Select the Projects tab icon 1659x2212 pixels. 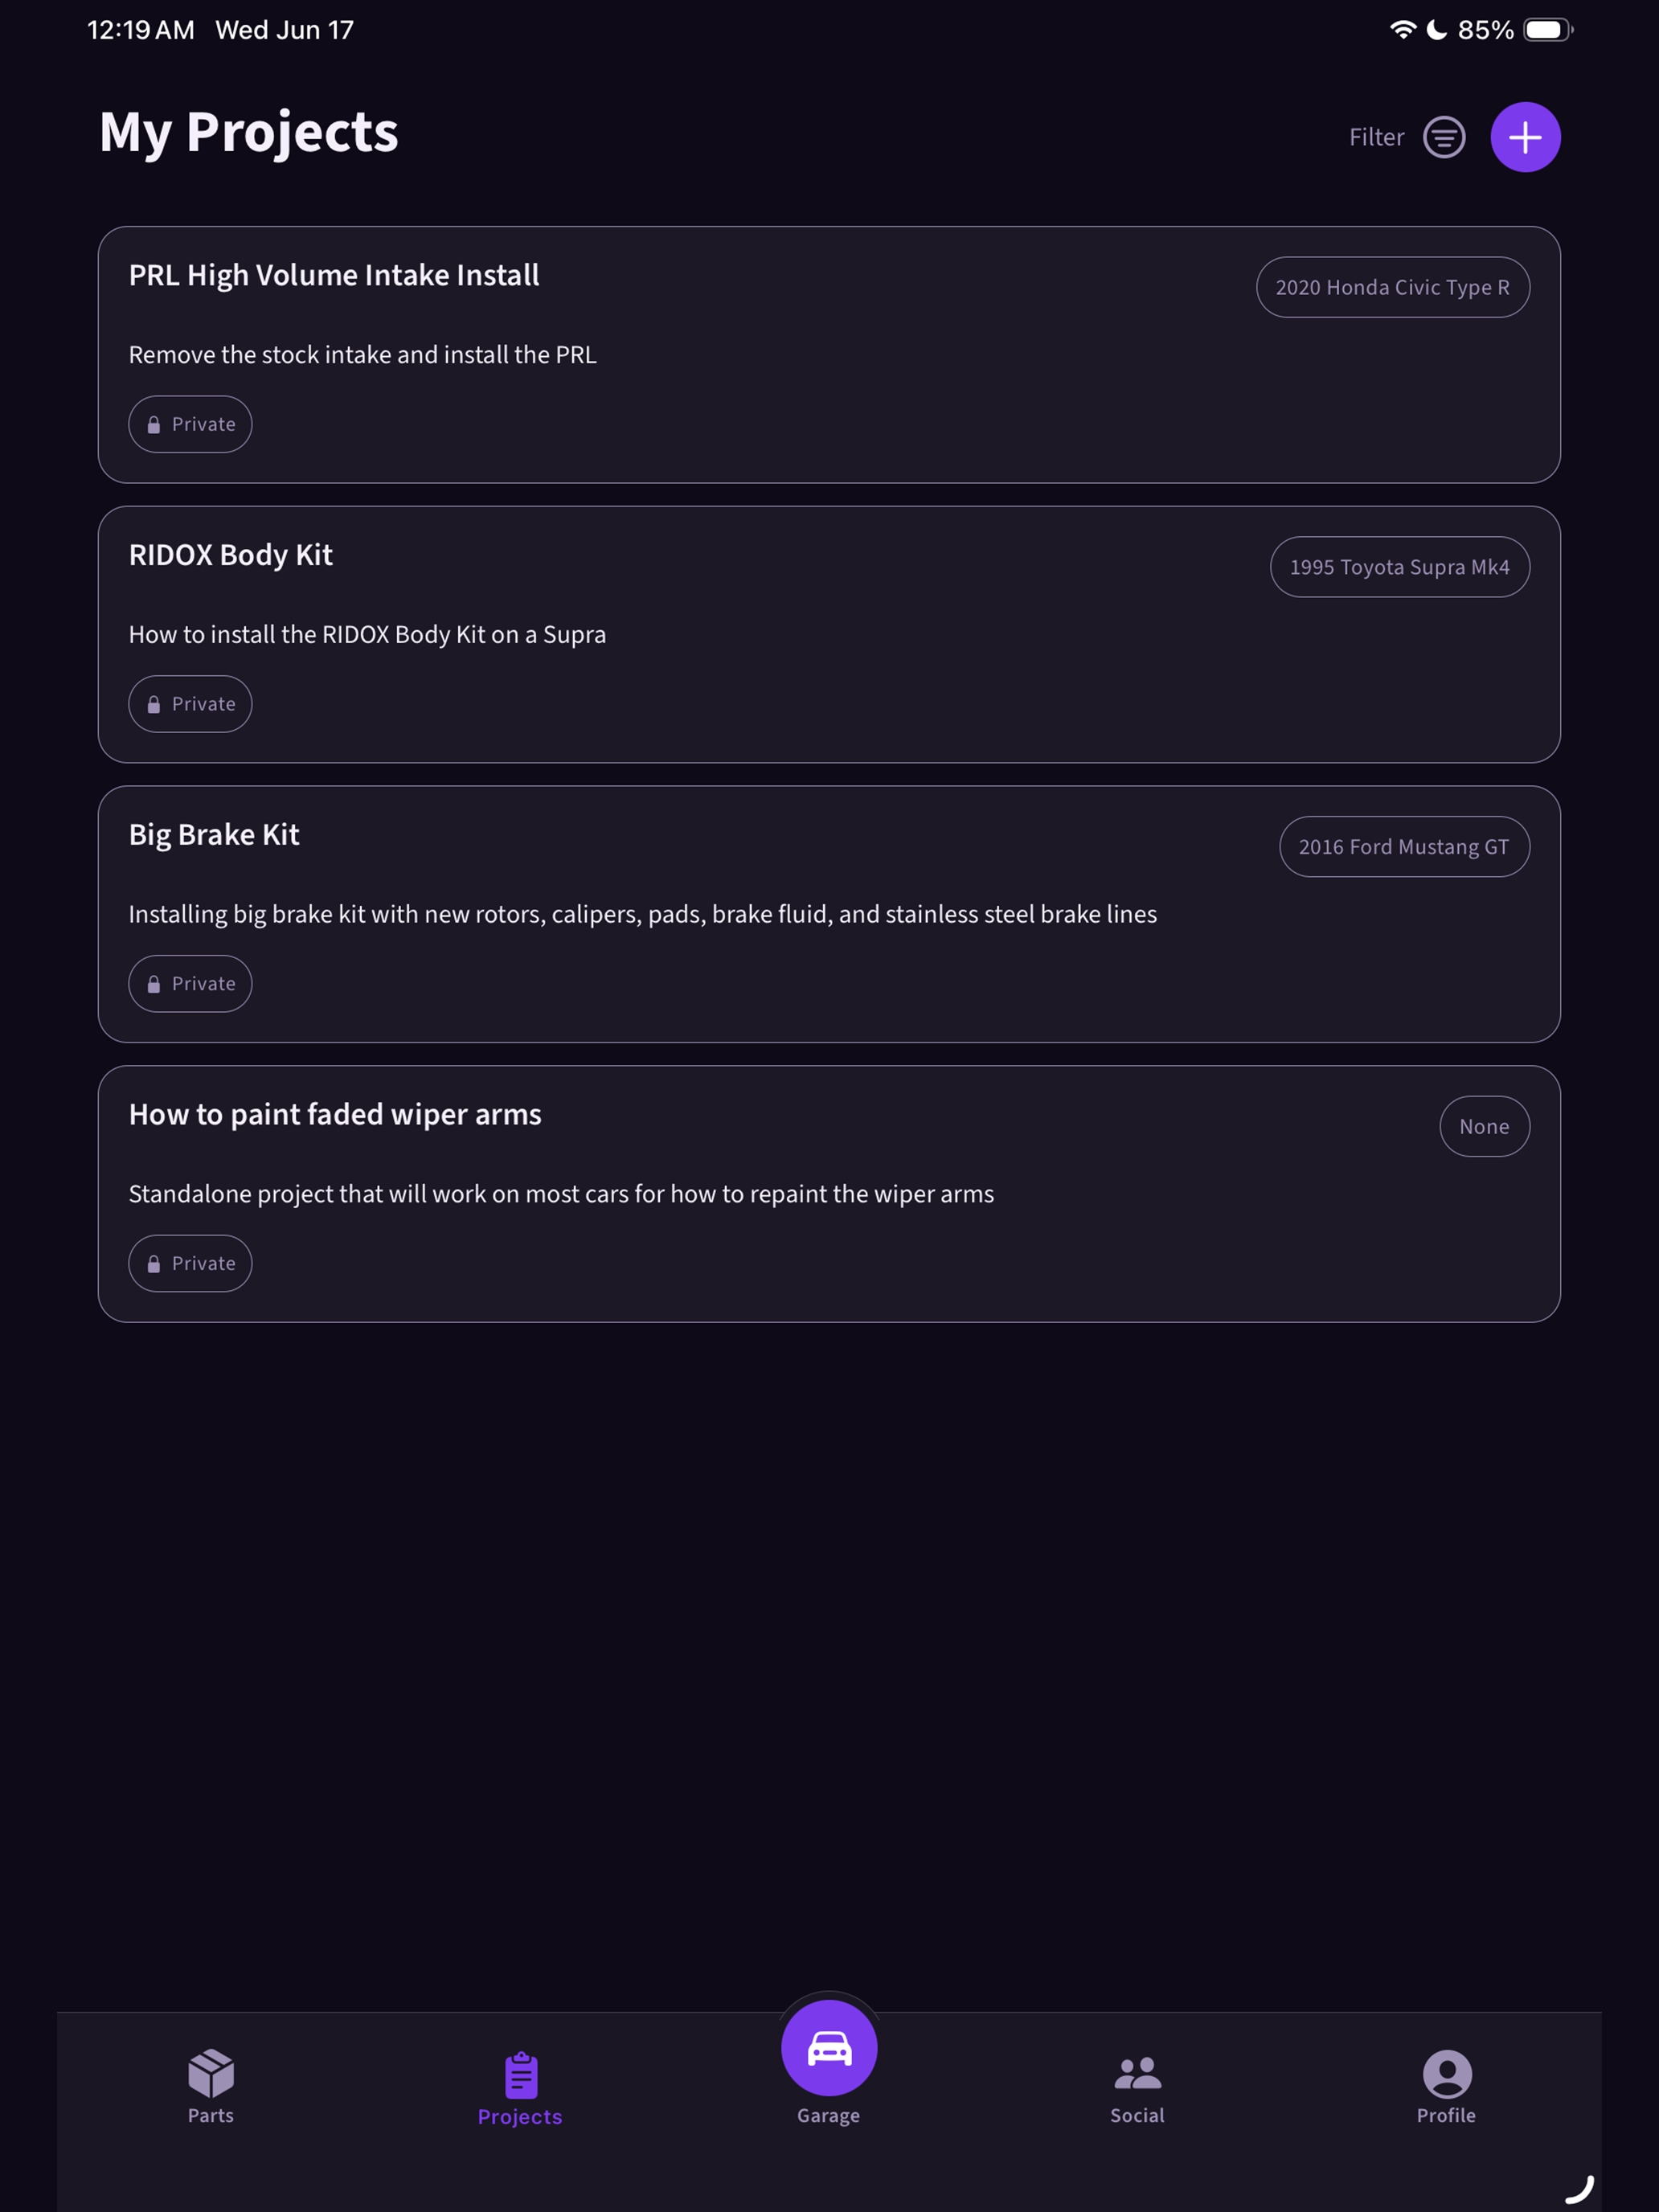pos(520,2075)
